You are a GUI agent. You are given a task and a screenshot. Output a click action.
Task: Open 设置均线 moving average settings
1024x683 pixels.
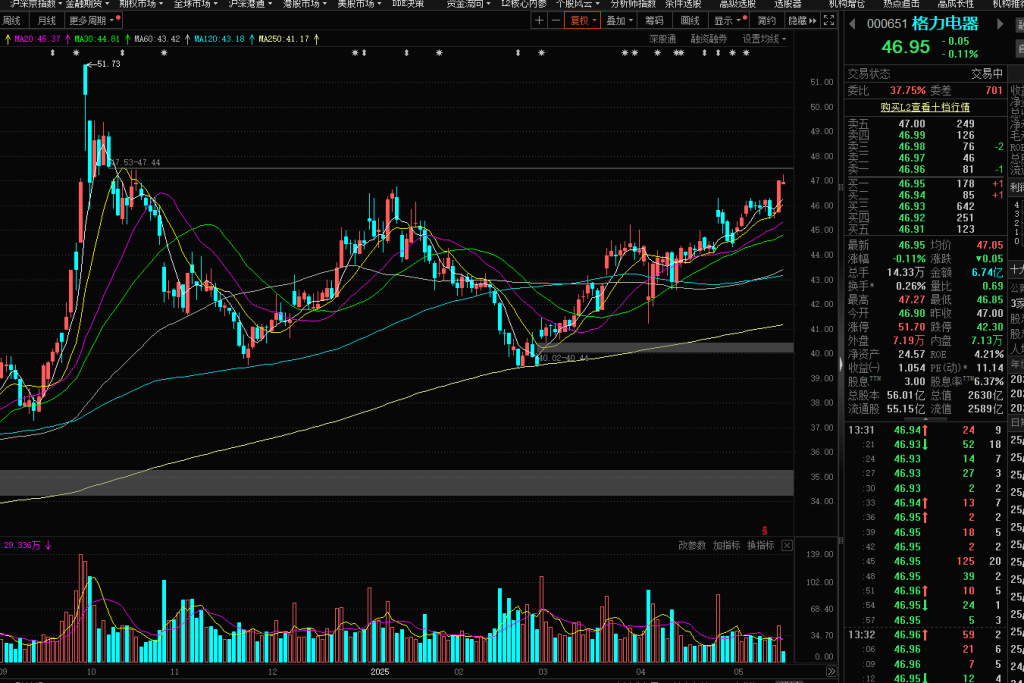tap(764, 39)
